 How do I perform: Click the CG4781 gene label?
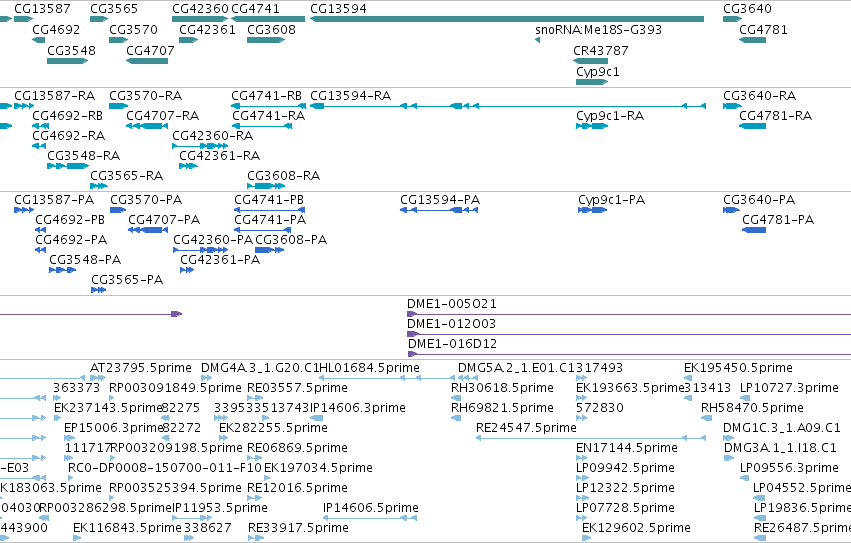click(x=763, y=29)
